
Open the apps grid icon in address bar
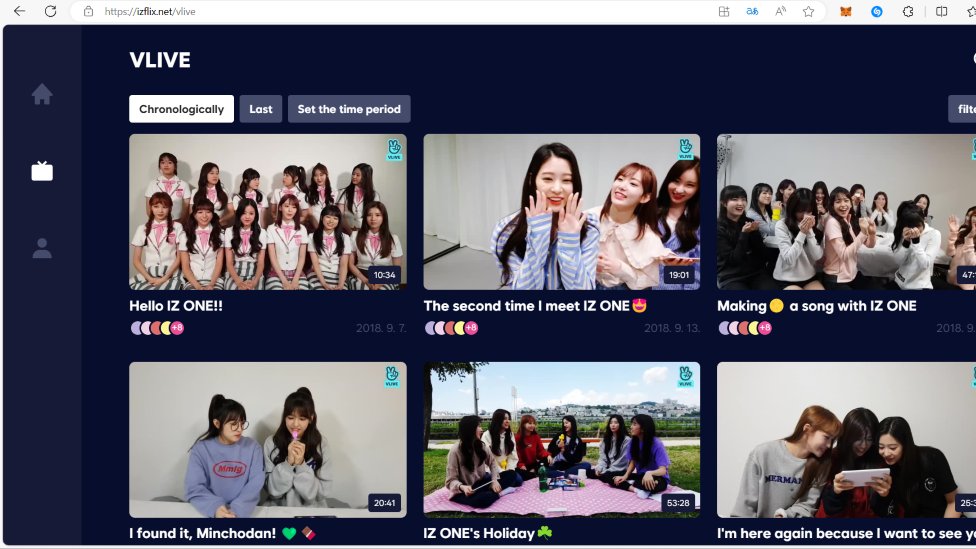pos(724,11)
